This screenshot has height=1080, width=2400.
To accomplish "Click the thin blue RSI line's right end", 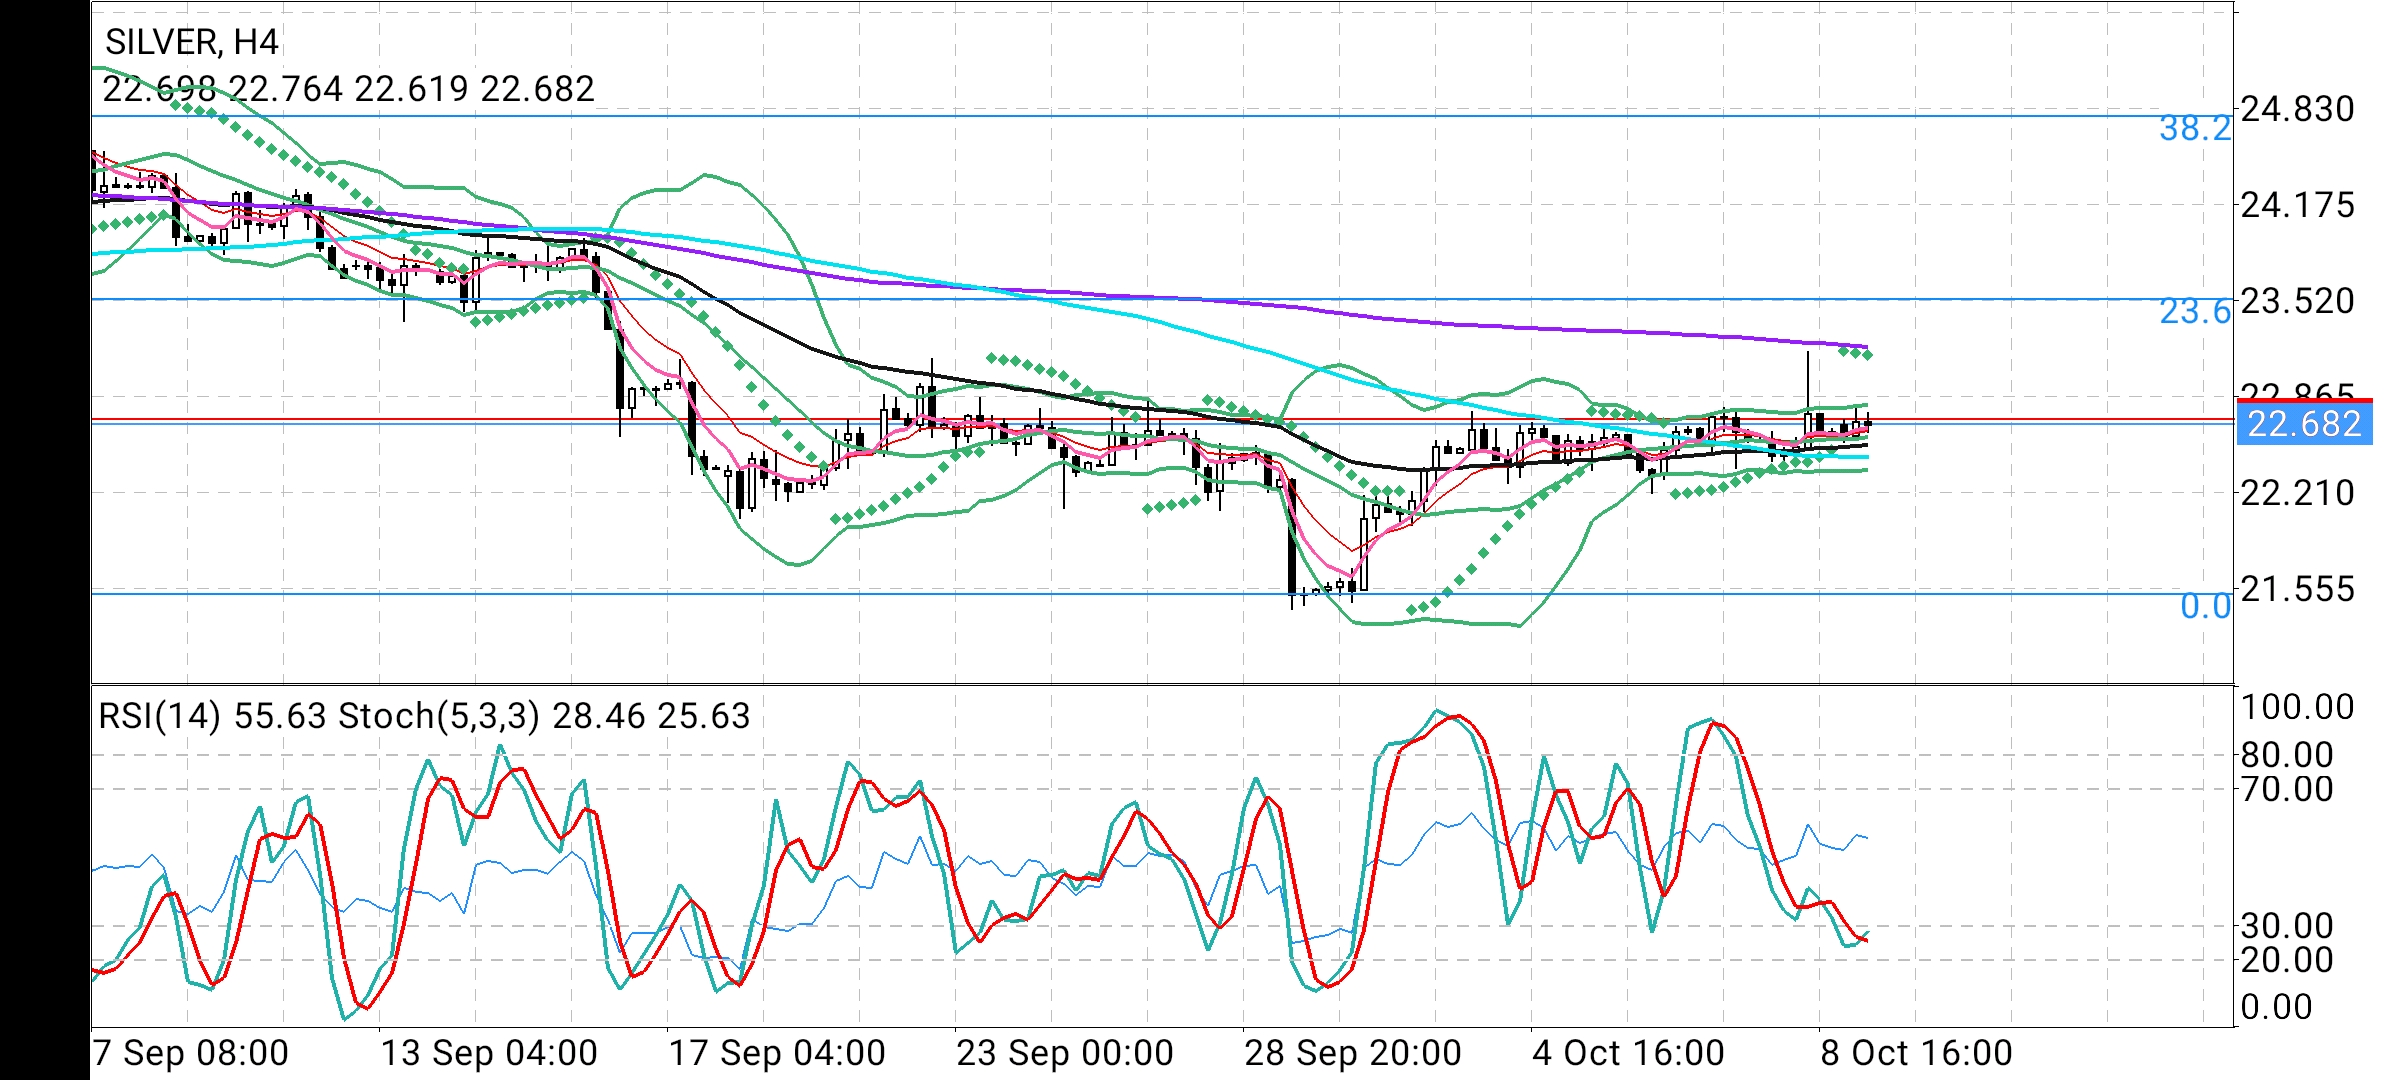I will point(1866,838).
